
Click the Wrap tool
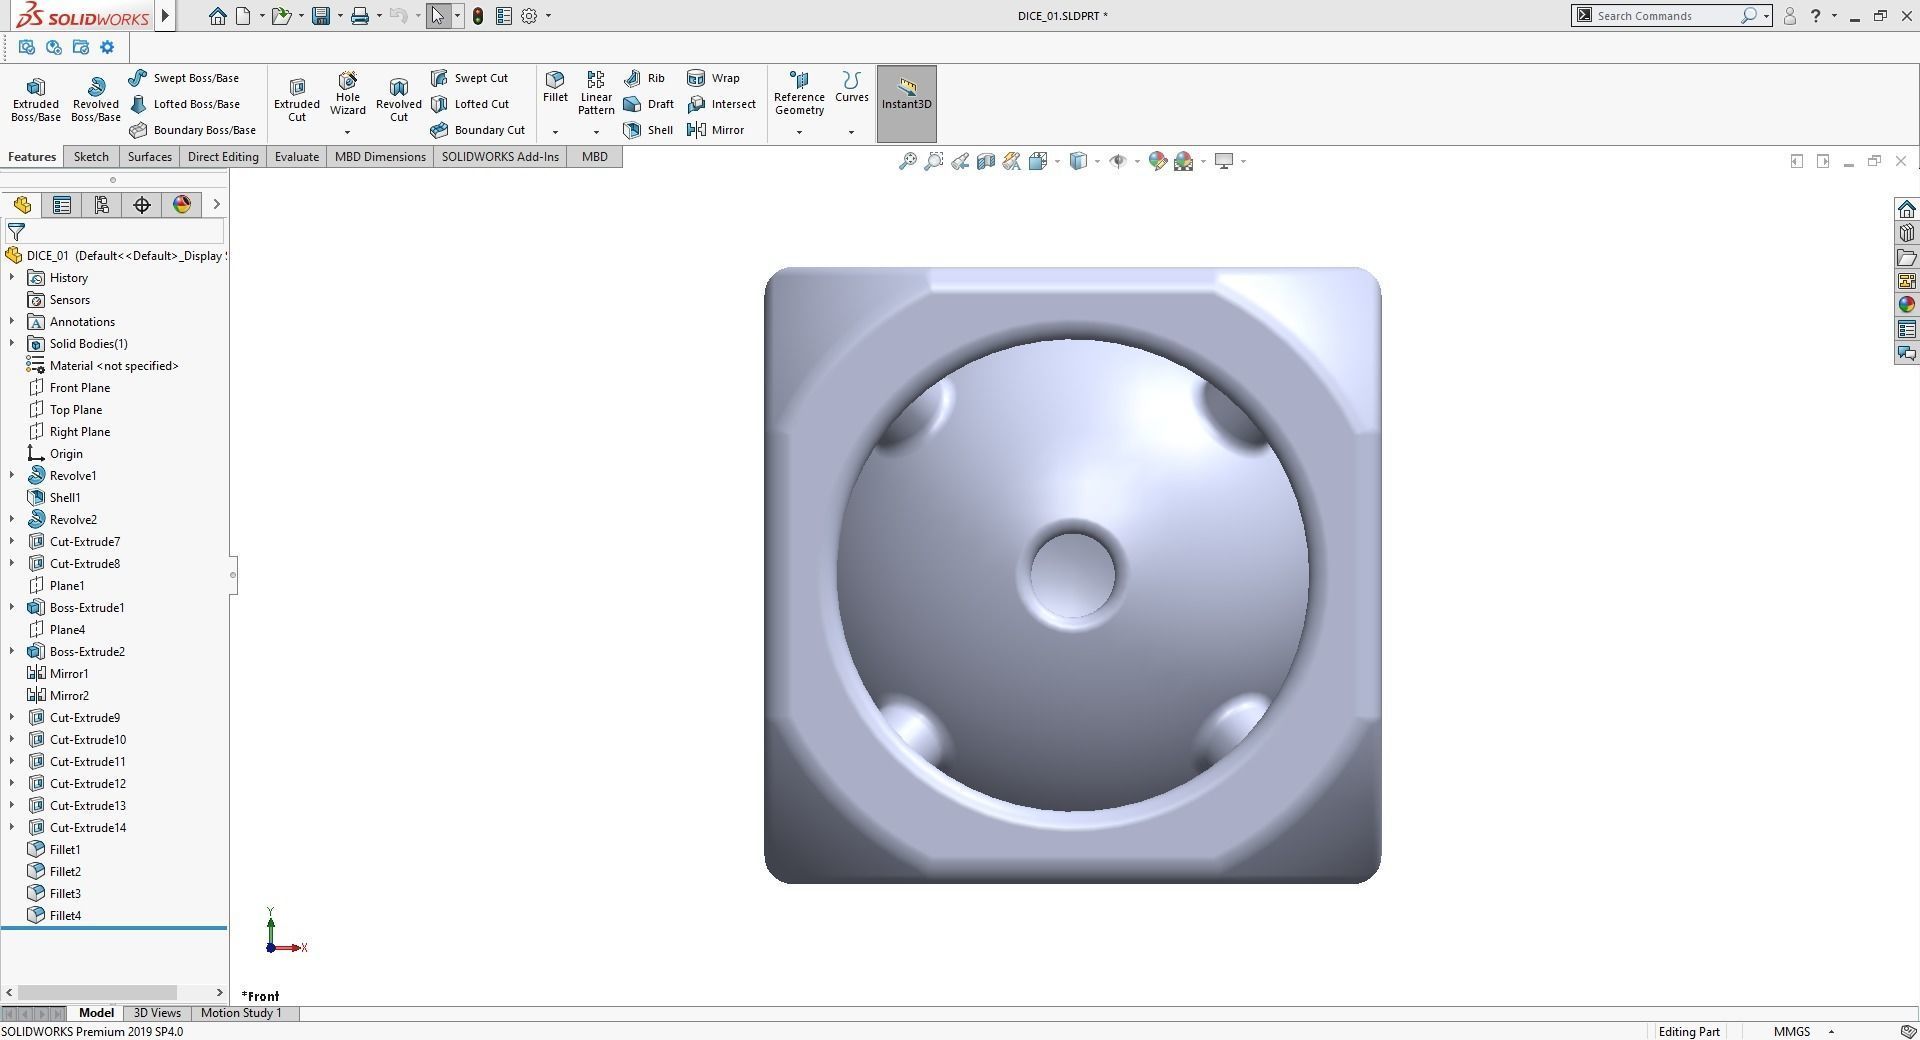point(714,78)
